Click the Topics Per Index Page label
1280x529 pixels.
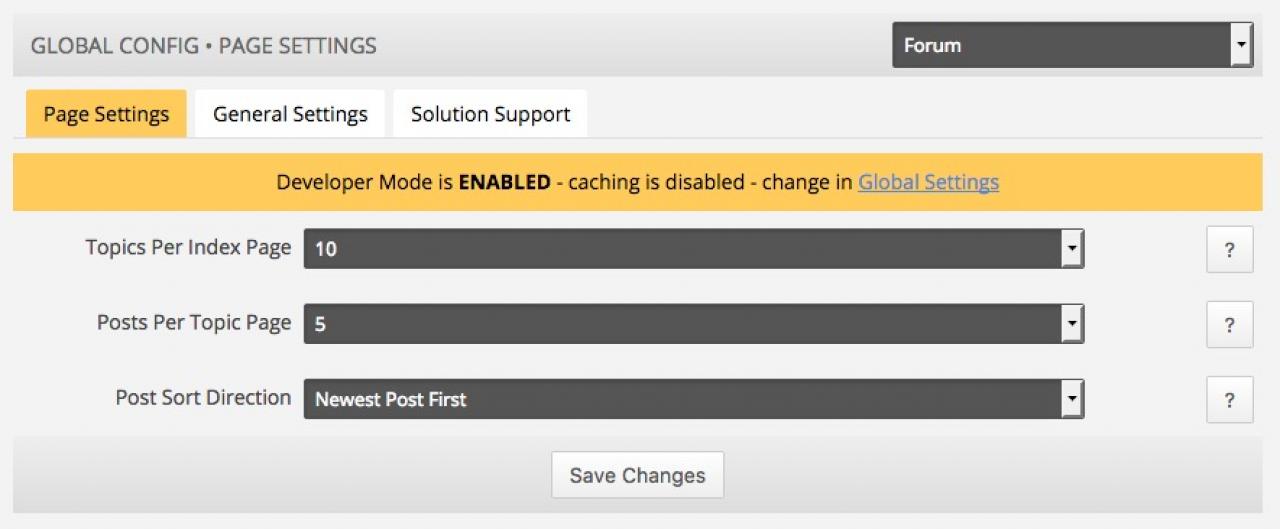point(188,248)
